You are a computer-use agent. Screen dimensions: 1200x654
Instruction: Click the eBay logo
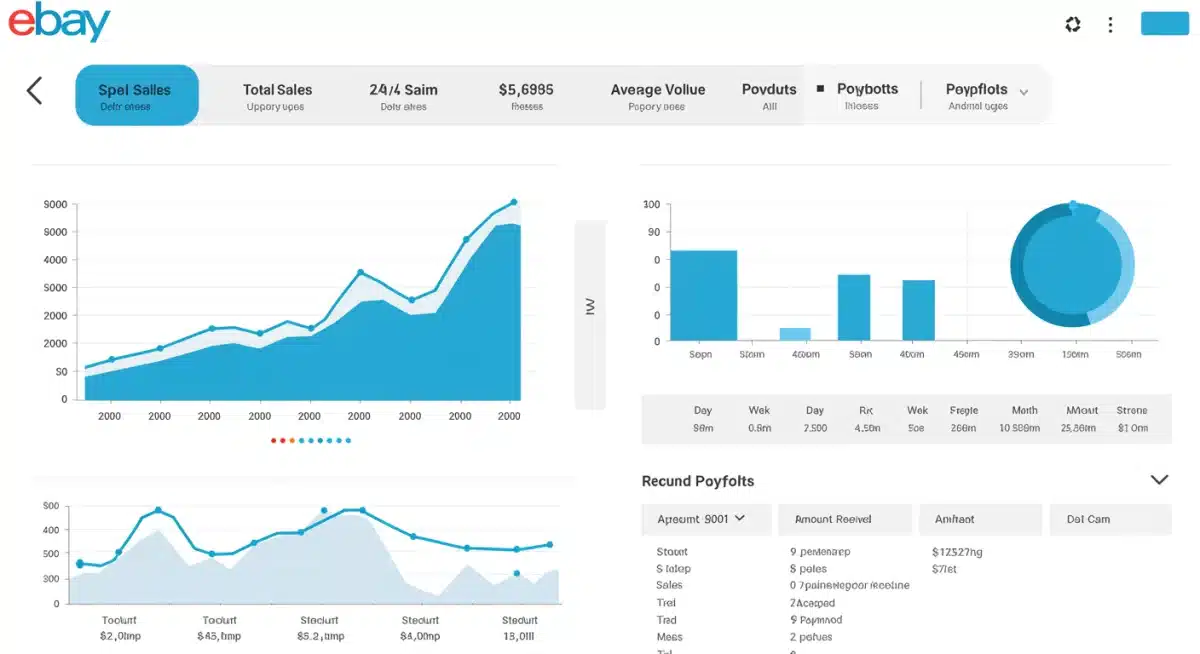[x=60, y=22]
